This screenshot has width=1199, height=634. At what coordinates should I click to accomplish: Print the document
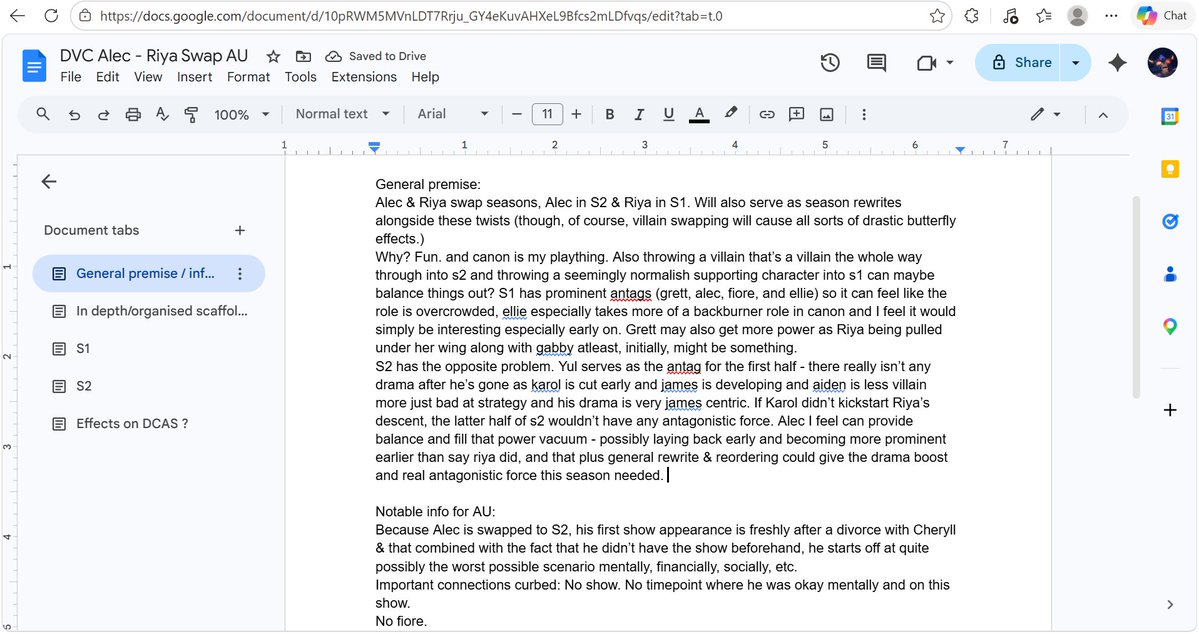tap(133, 115)
